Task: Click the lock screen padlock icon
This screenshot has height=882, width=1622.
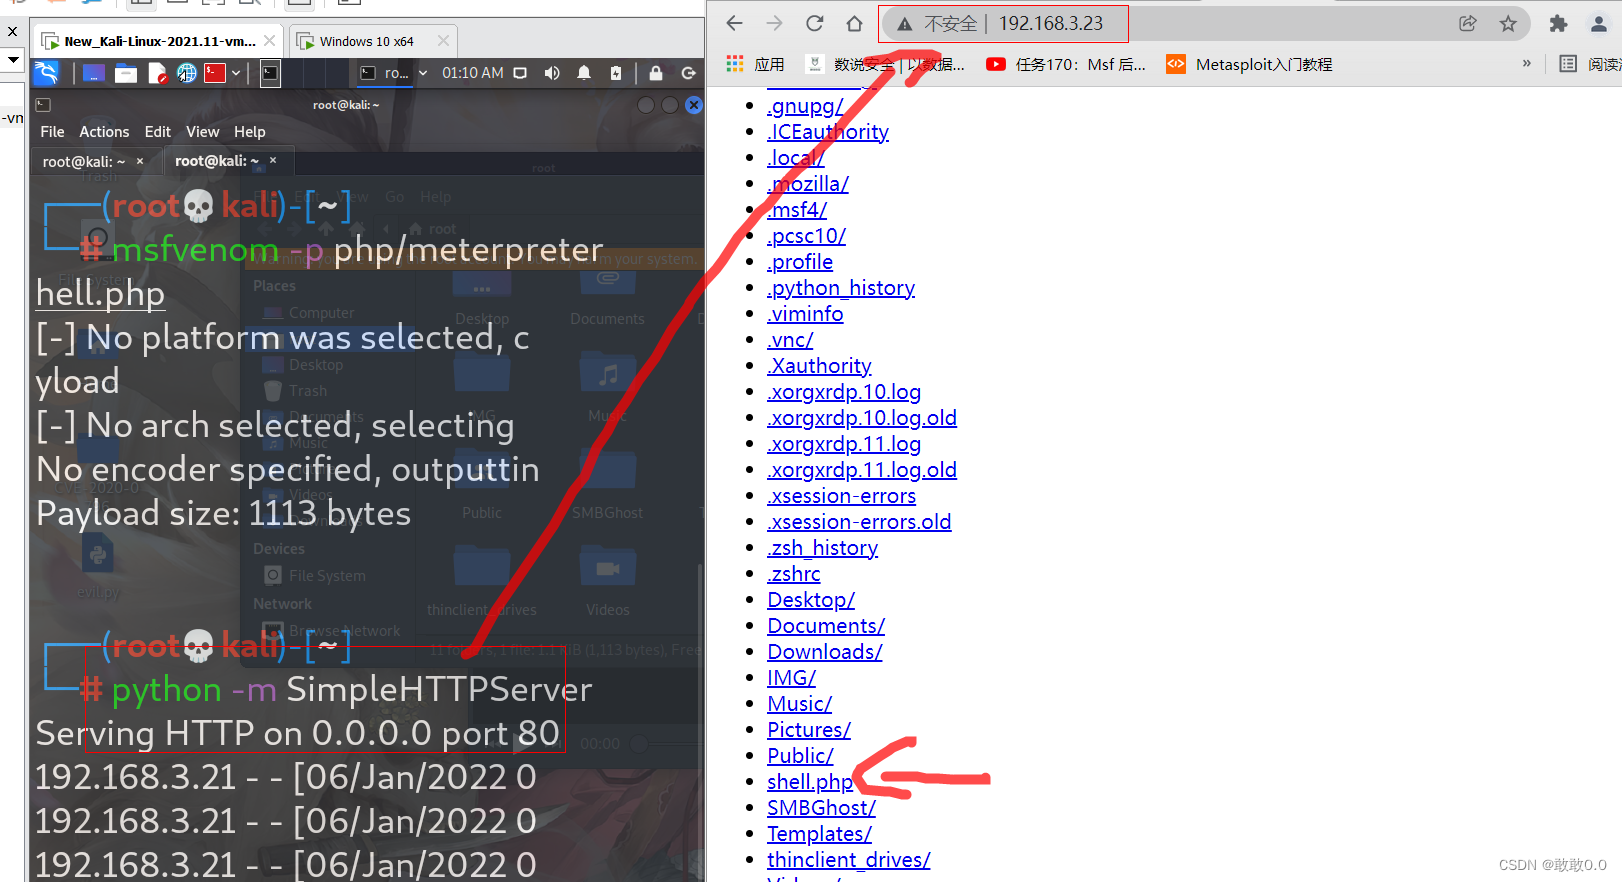Action: (x=656, y=73)
